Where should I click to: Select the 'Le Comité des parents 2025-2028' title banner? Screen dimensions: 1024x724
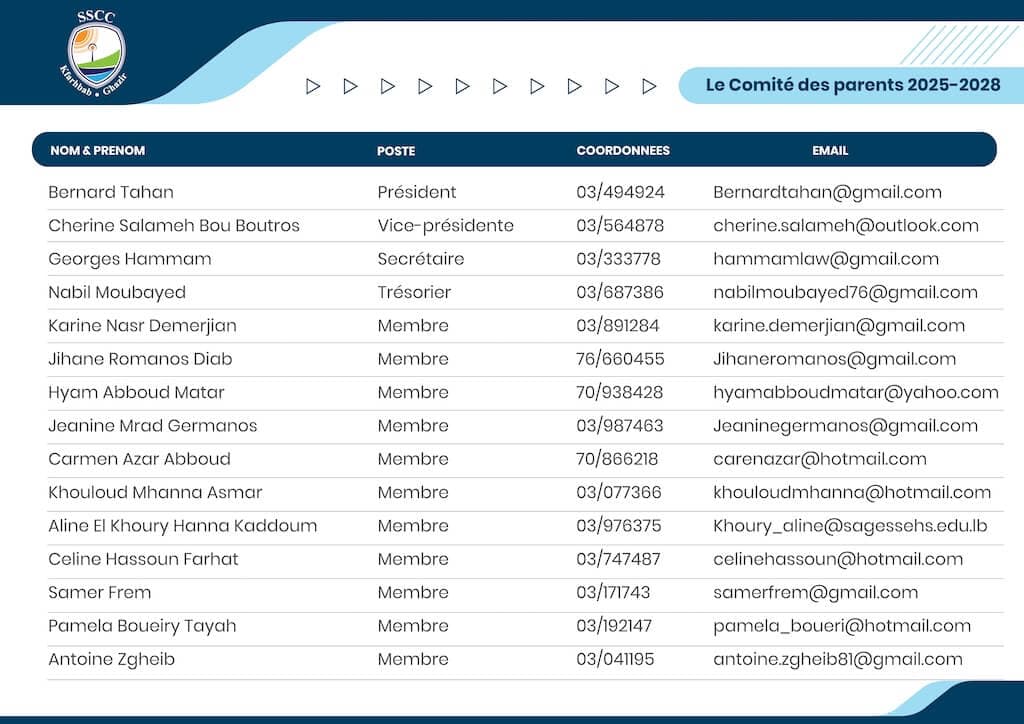coord(852,85)
